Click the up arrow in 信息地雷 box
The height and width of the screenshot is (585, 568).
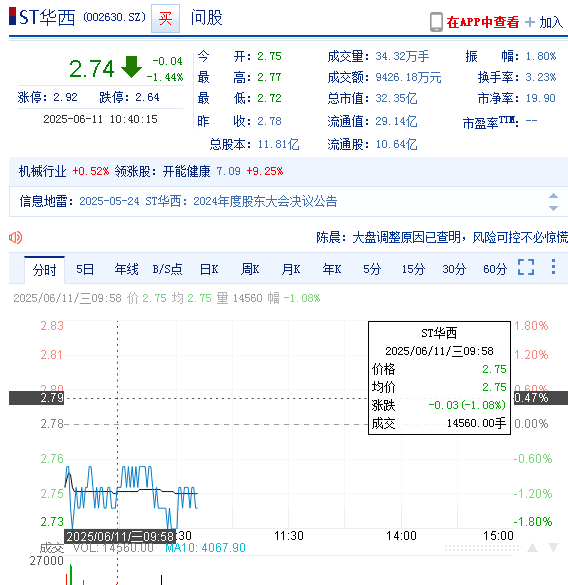click(554, 196)
